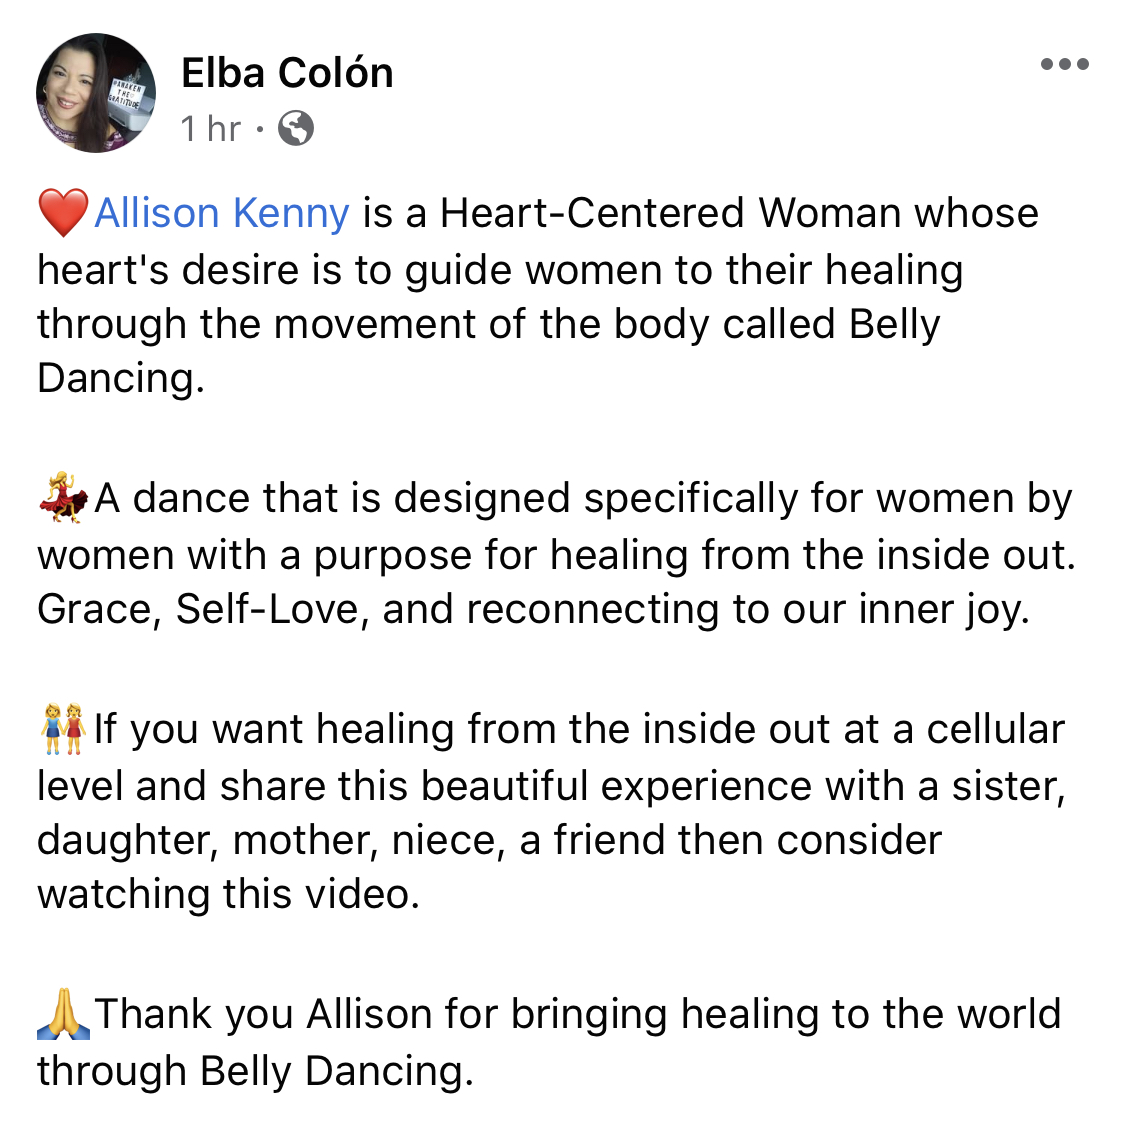Viewport: 1125px width, 1126px height.
Task: Click the Grace, Self-Love text line
Action: click(x=533, y=610)
